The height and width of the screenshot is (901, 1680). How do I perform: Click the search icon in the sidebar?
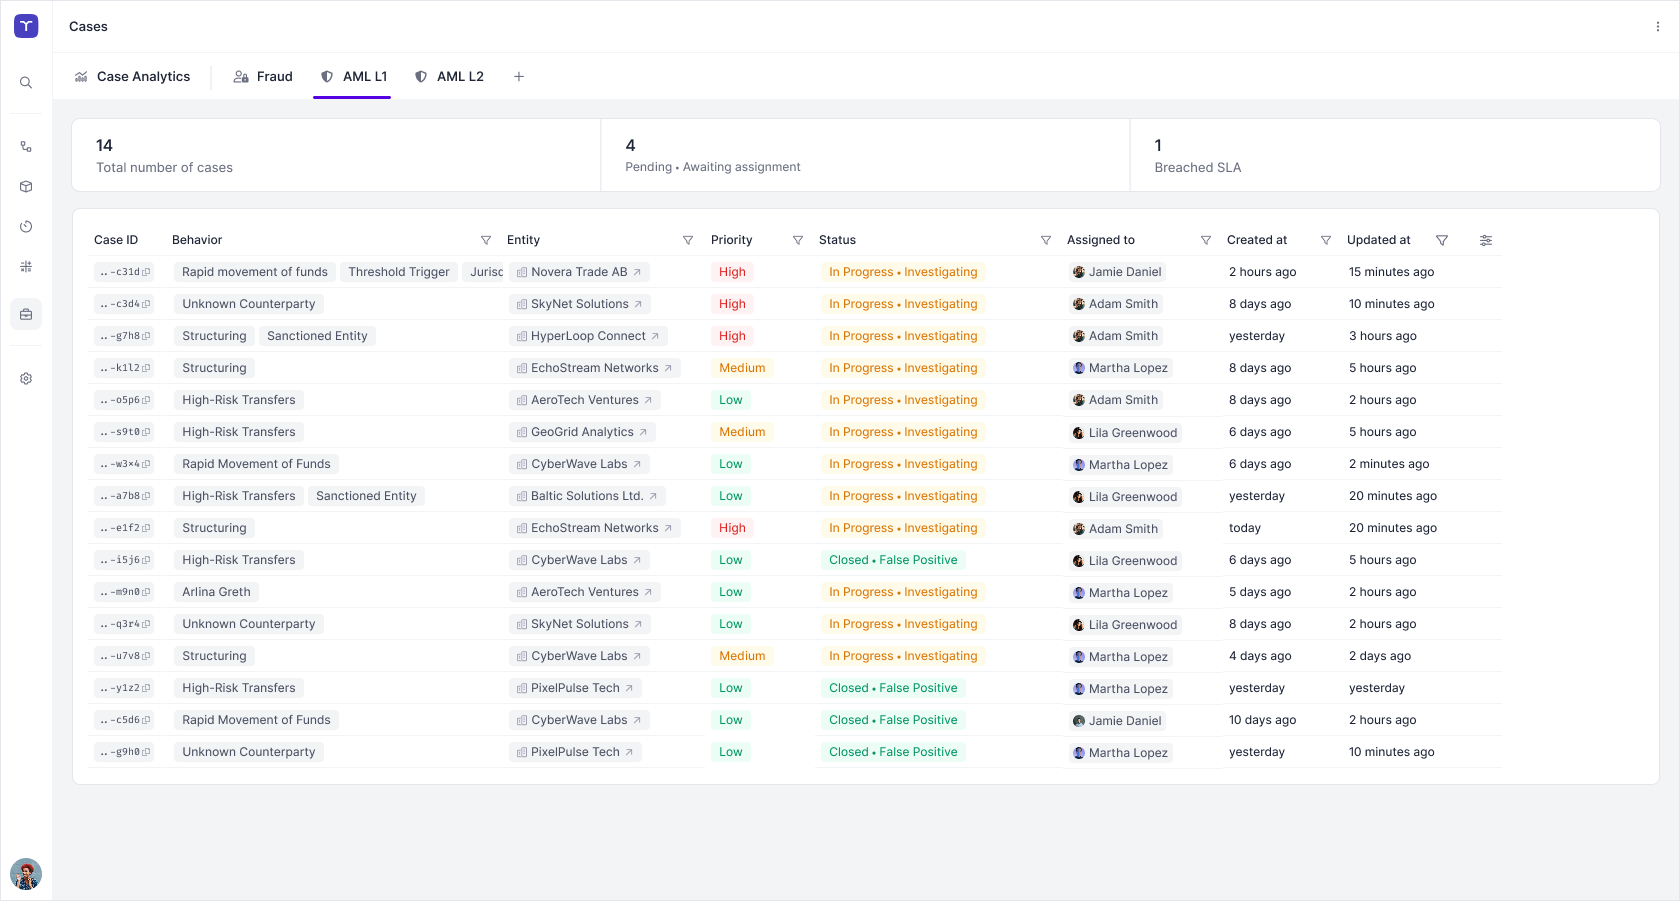click(26, 83)
